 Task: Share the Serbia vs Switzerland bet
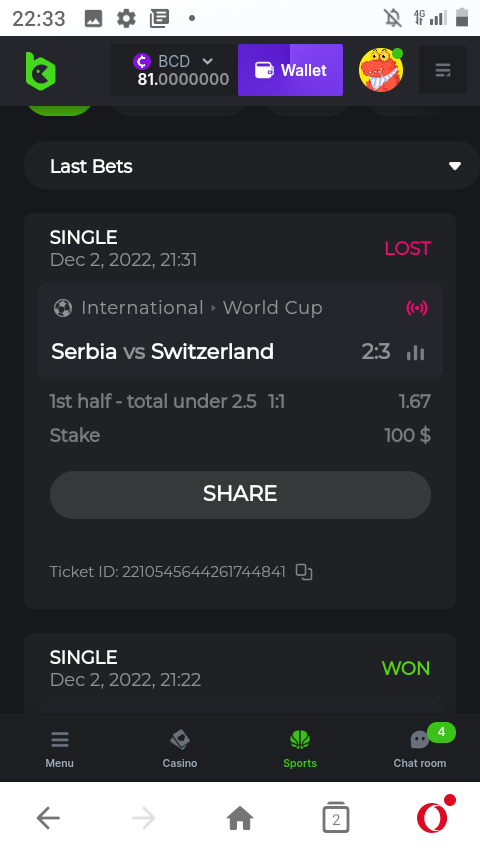click(x=240, y=495)
